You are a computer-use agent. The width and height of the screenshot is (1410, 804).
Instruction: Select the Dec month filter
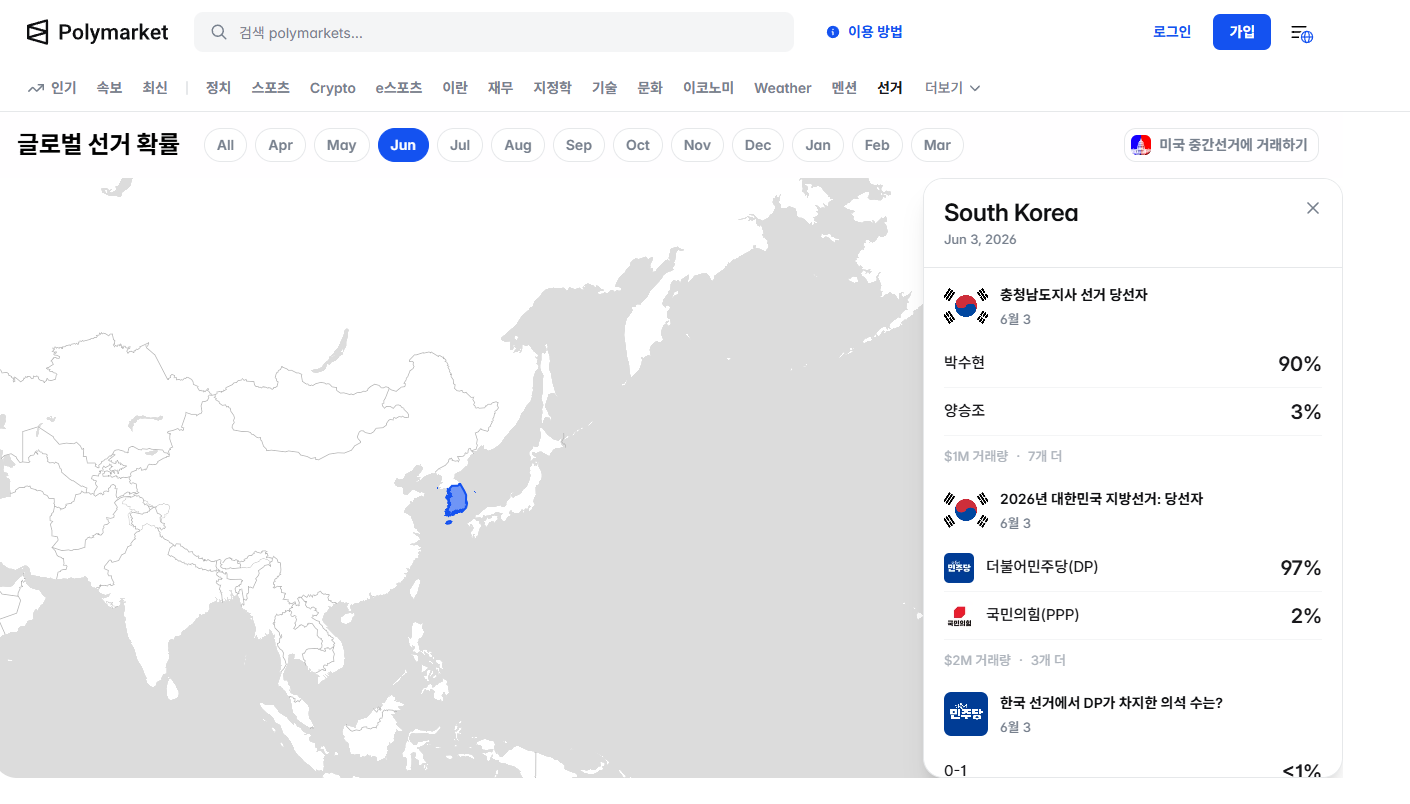coord(758,145)
